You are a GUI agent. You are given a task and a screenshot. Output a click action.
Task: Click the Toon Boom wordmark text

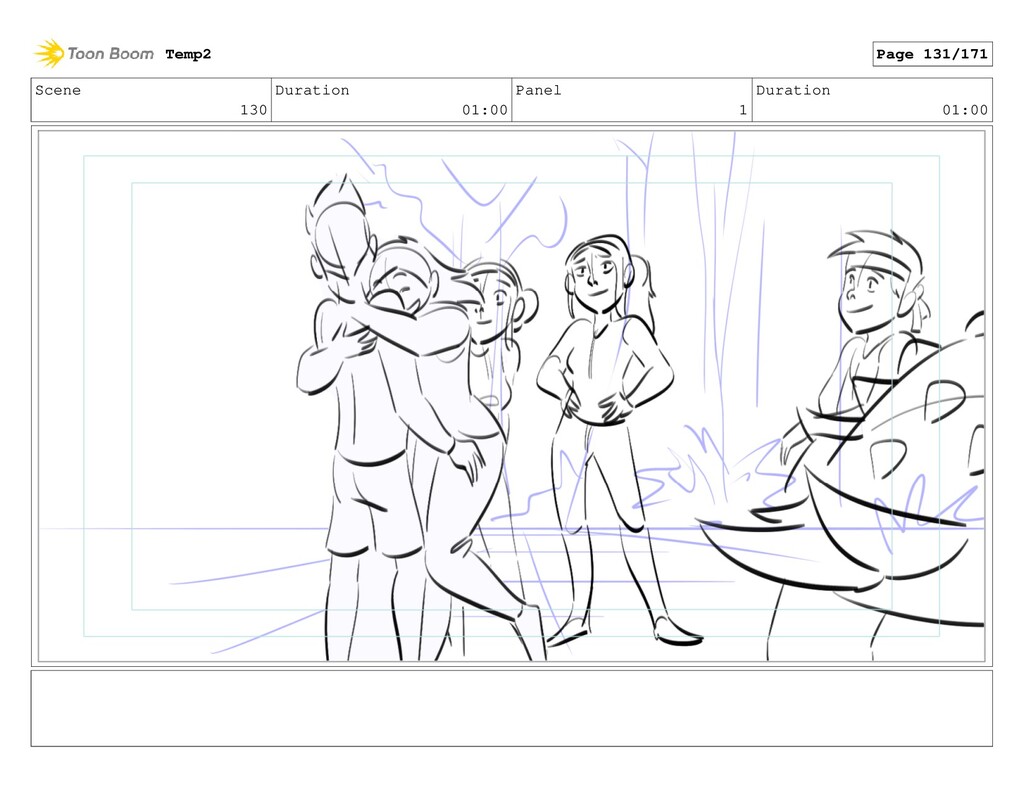[110, 54]
